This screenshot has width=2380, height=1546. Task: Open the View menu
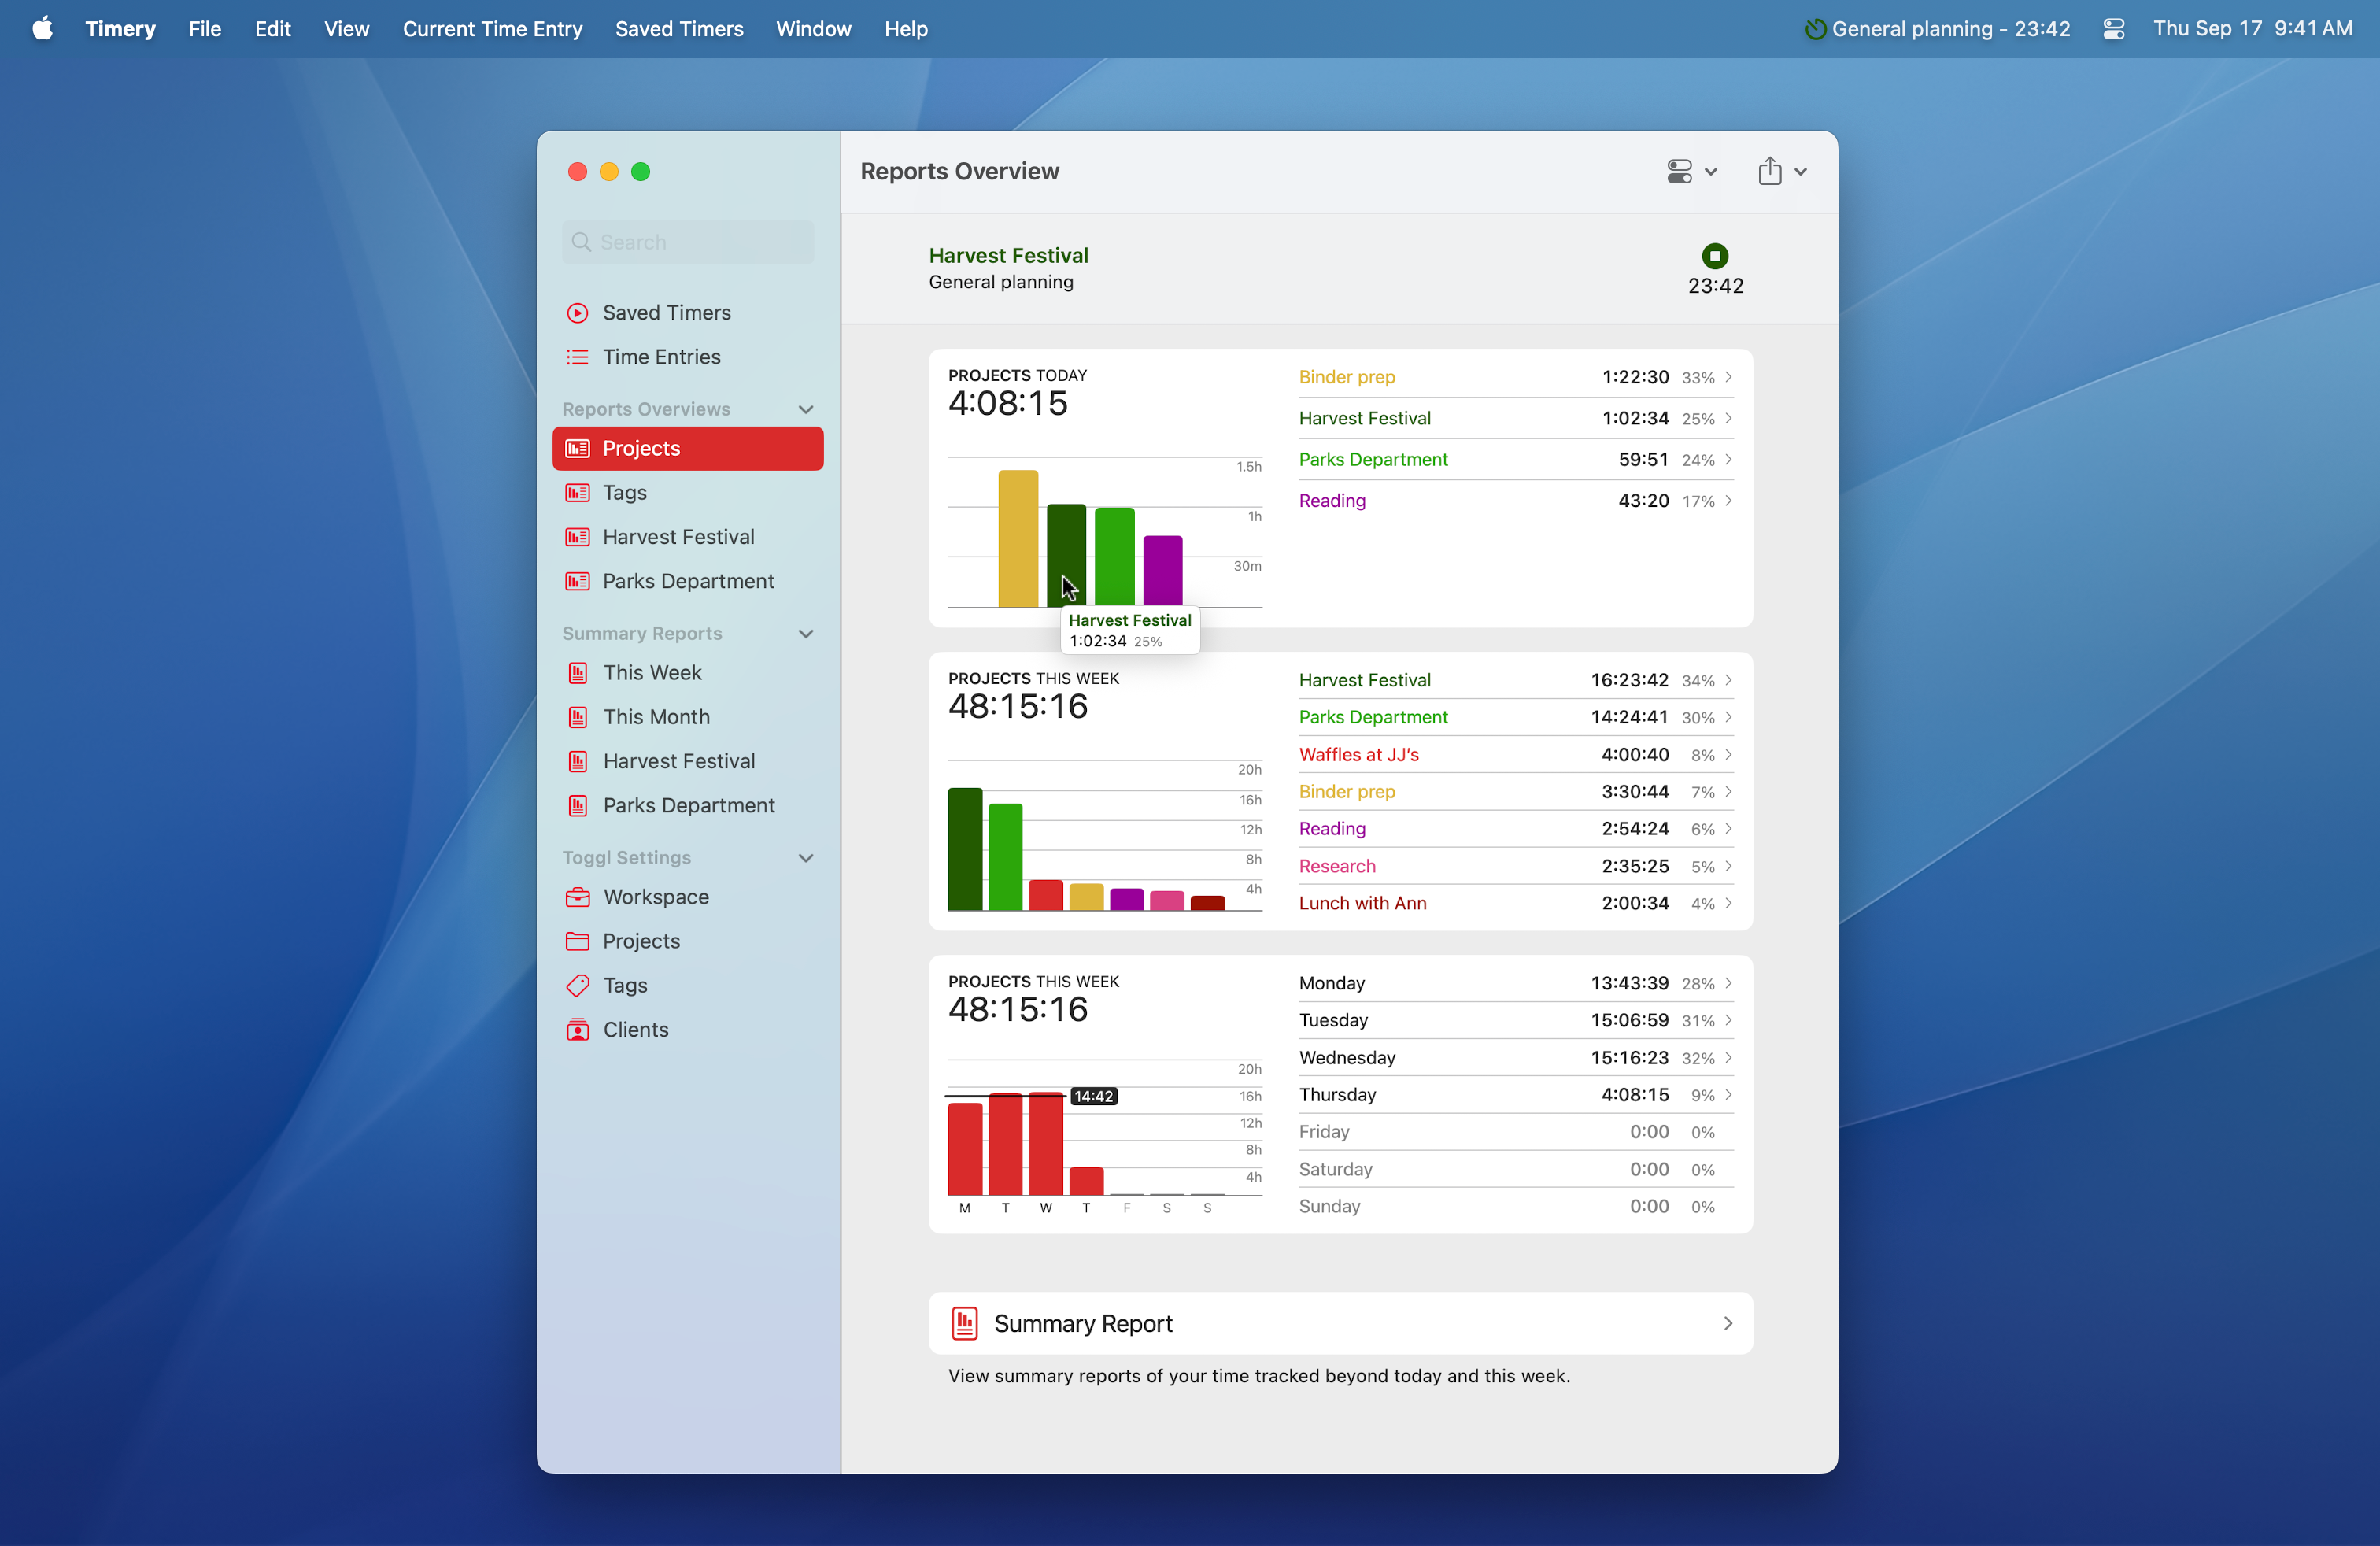click(x=346, y=29)
